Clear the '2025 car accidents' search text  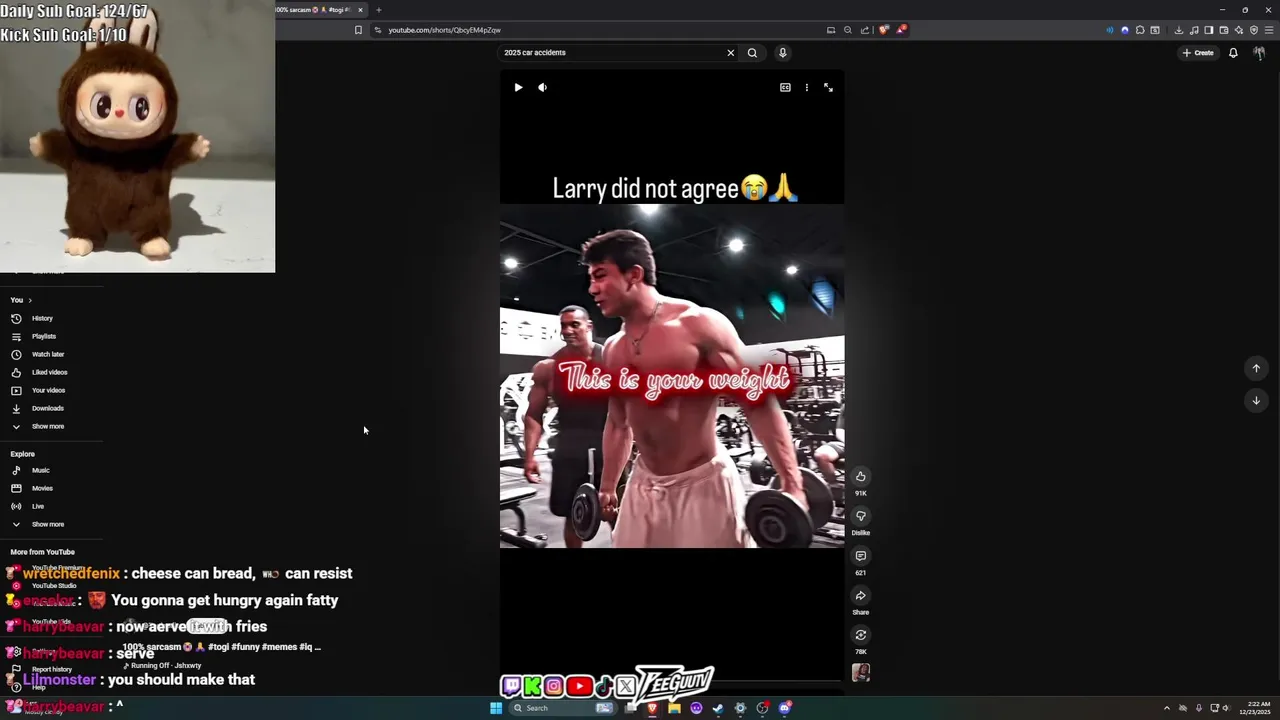coord(730,53)
